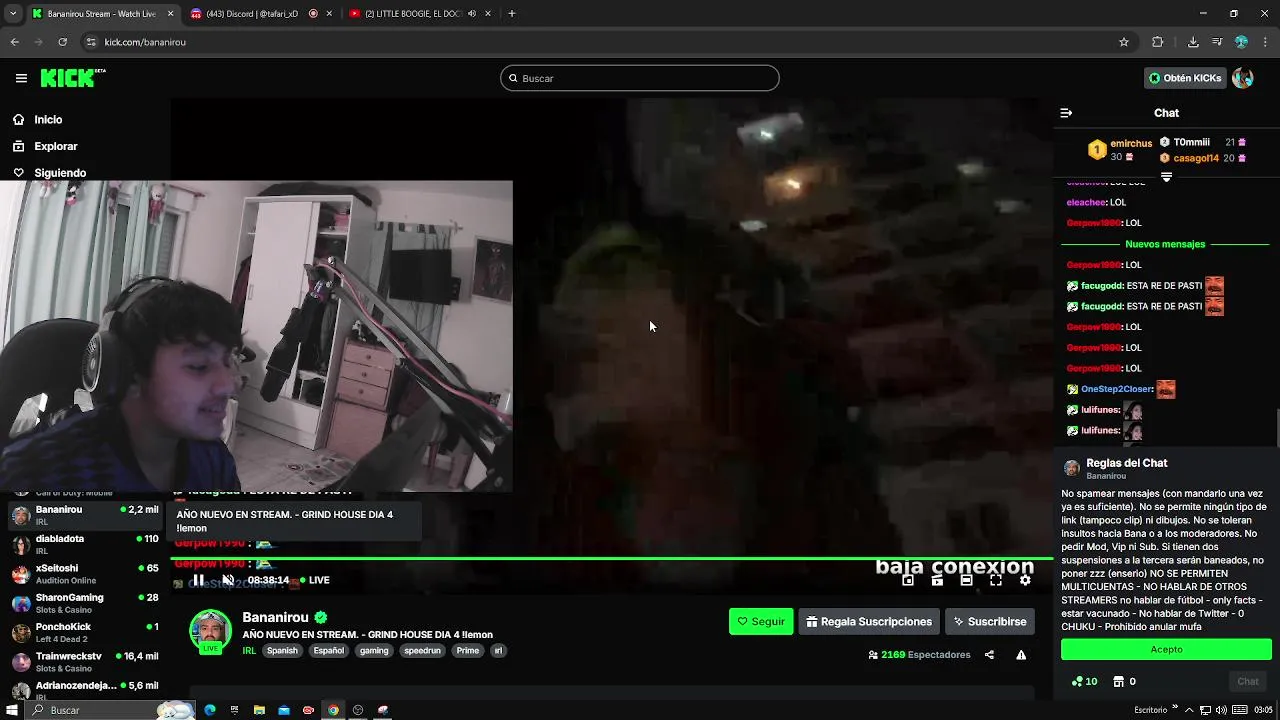Click Nuevos mensajes divider label

(1165, 244)
